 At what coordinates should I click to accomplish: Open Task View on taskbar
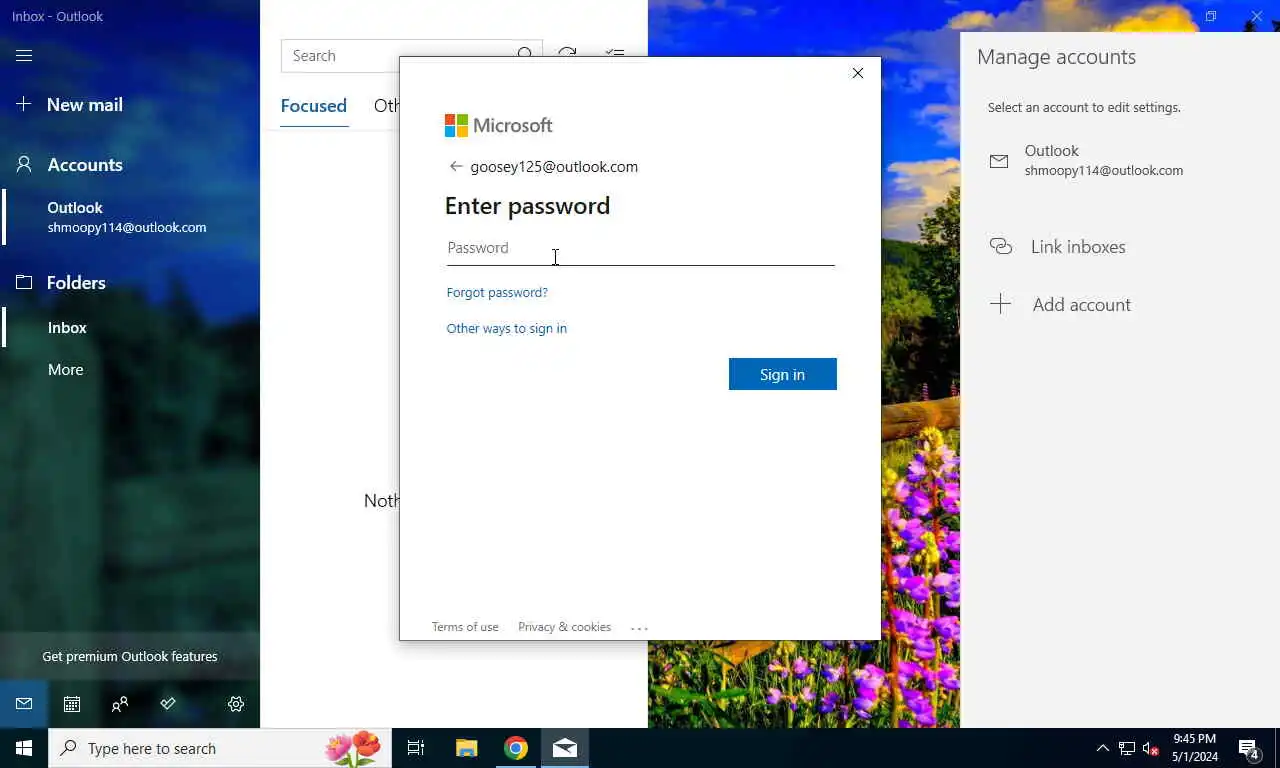416,748
